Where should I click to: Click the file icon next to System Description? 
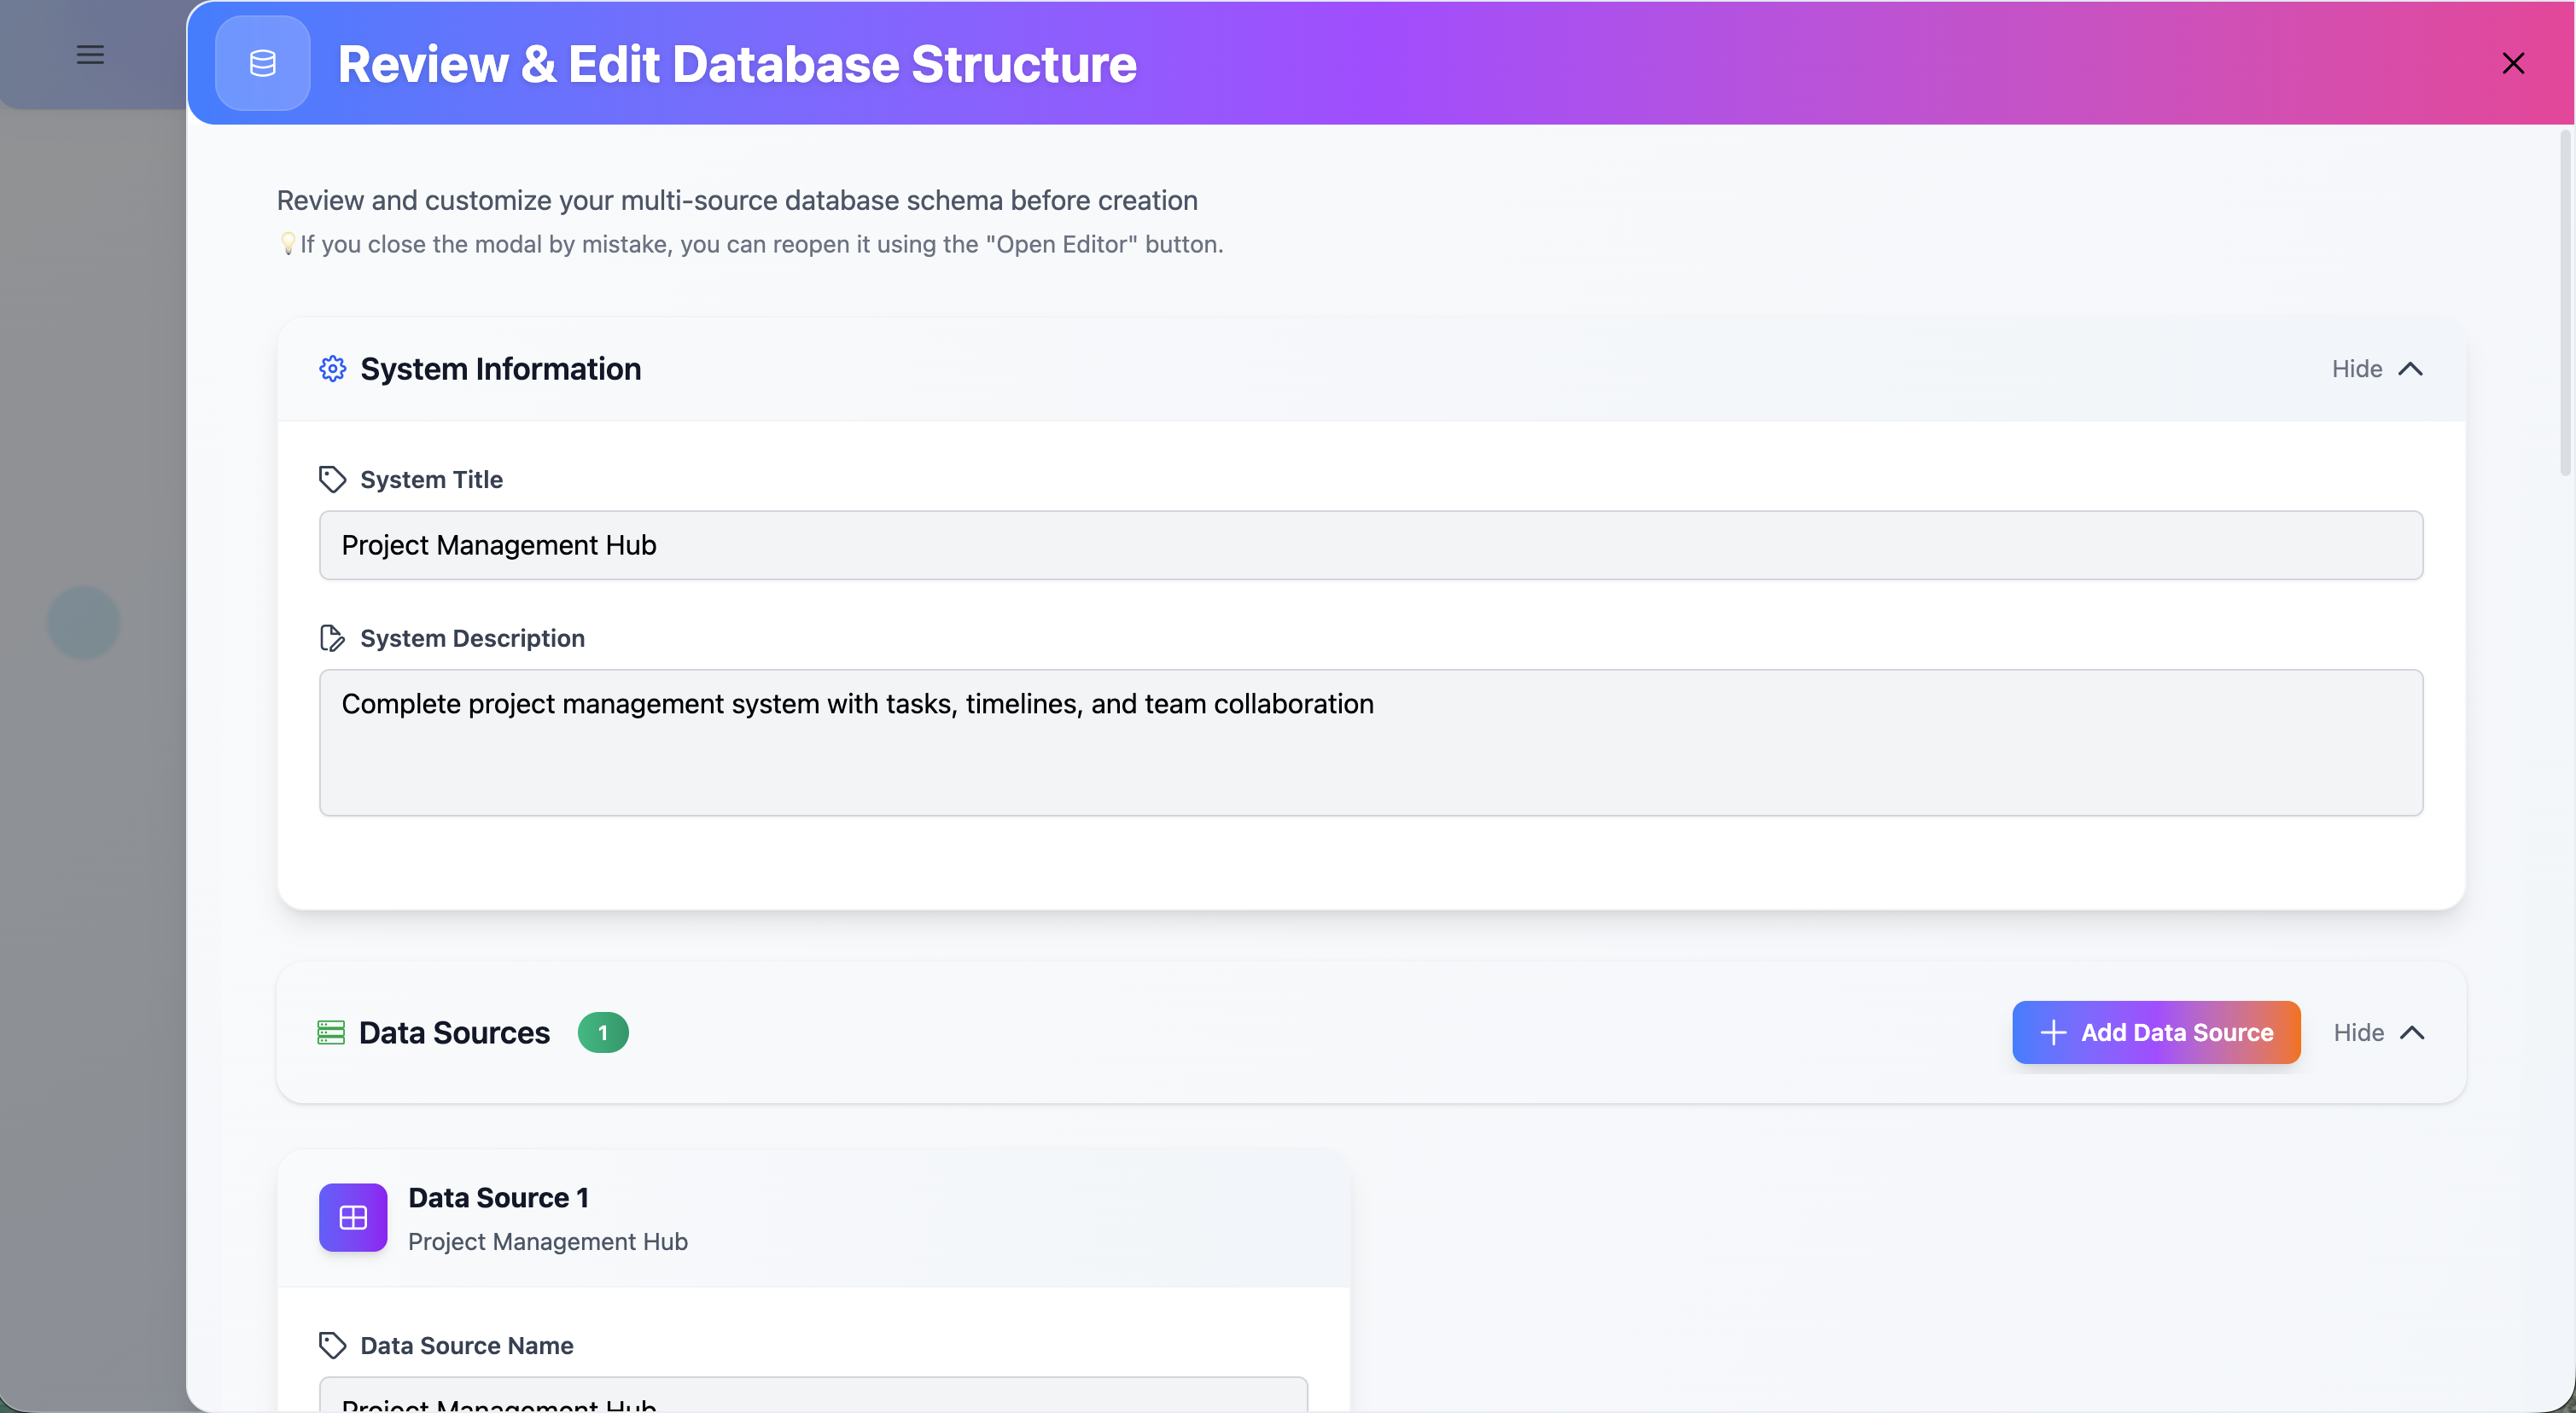click(x=332, y=638)
